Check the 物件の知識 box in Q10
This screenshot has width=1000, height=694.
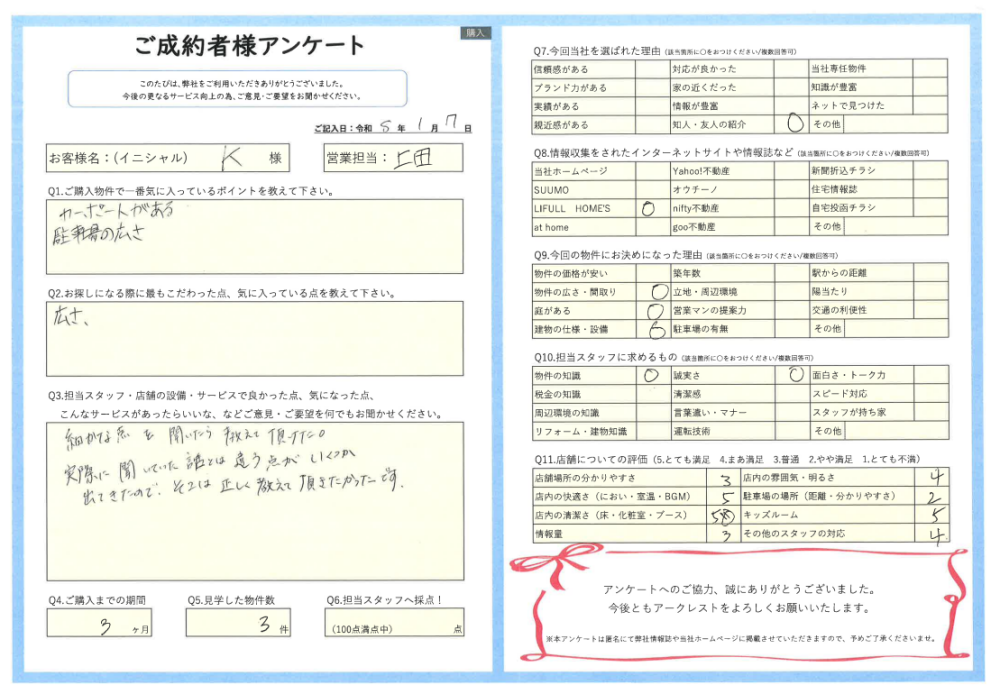coord(651,375)
